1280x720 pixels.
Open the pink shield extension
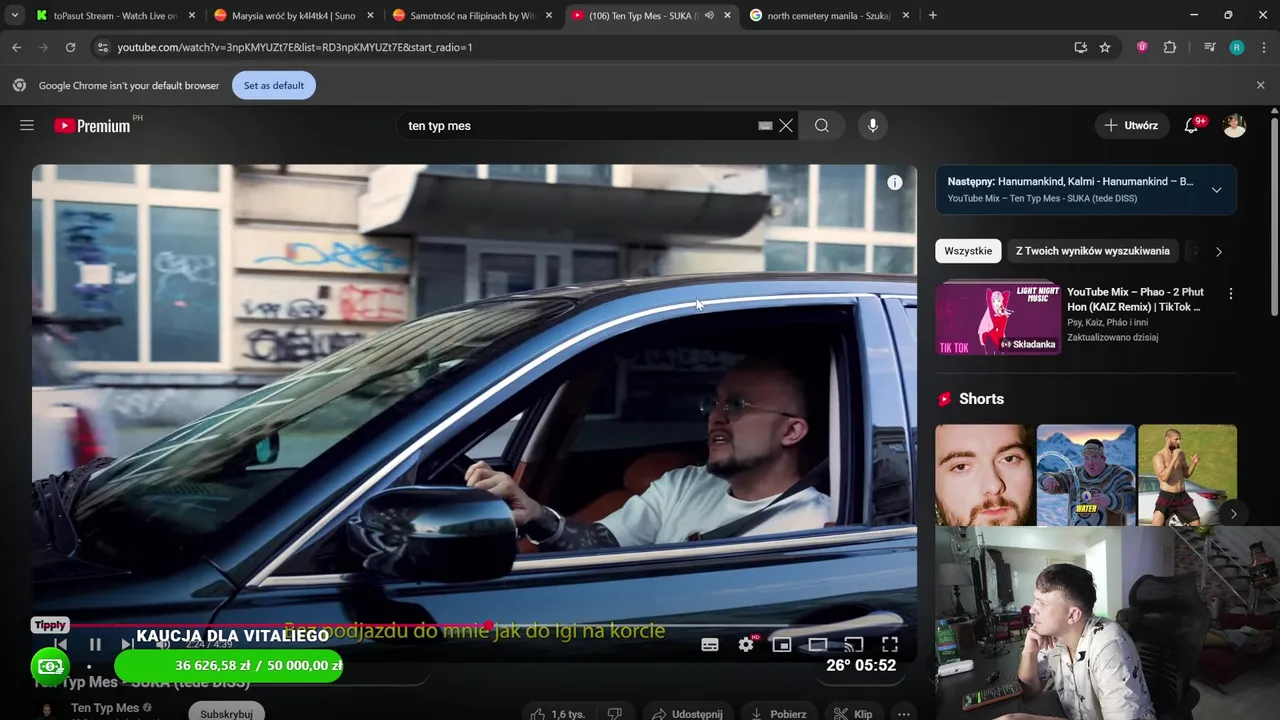[x=1142, y=47]
